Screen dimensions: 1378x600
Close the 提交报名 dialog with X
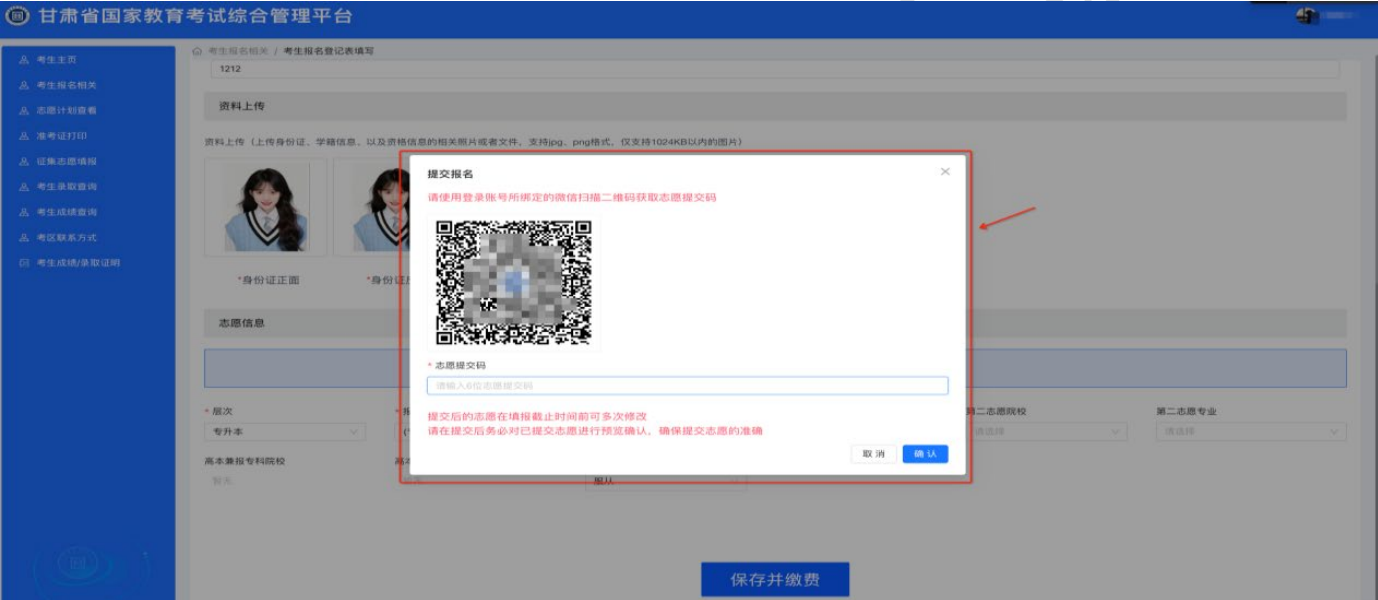pos(945,172)
